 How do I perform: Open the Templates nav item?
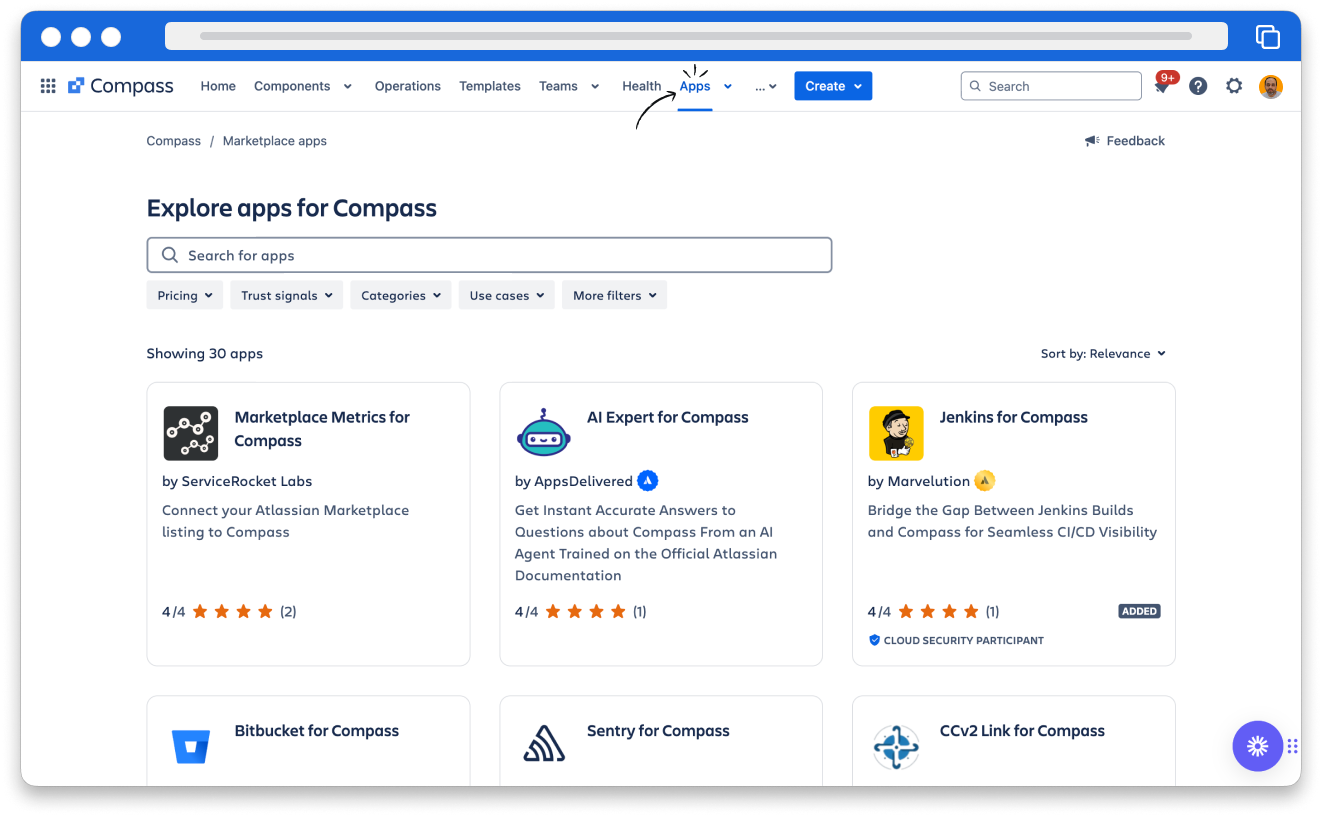490,86
